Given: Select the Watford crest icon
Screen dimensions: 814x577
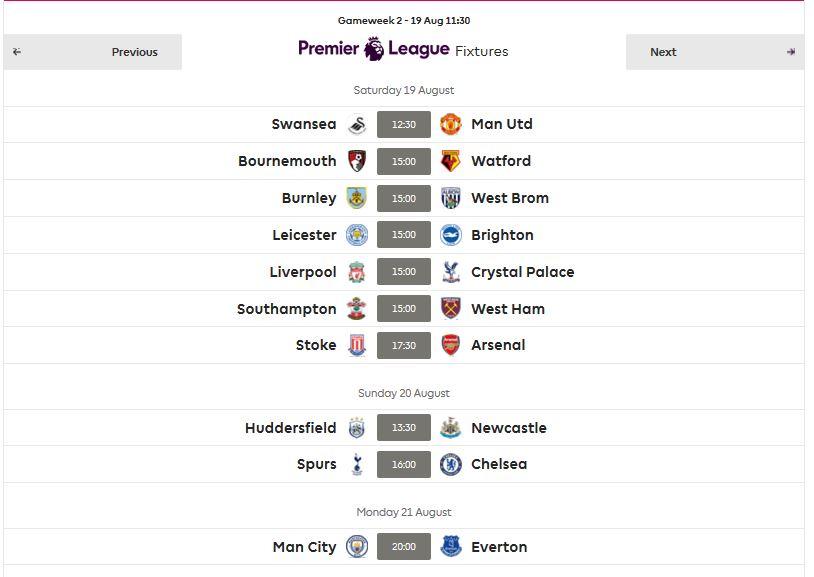Looking at the screenshot, I should (x=451, y=162).
